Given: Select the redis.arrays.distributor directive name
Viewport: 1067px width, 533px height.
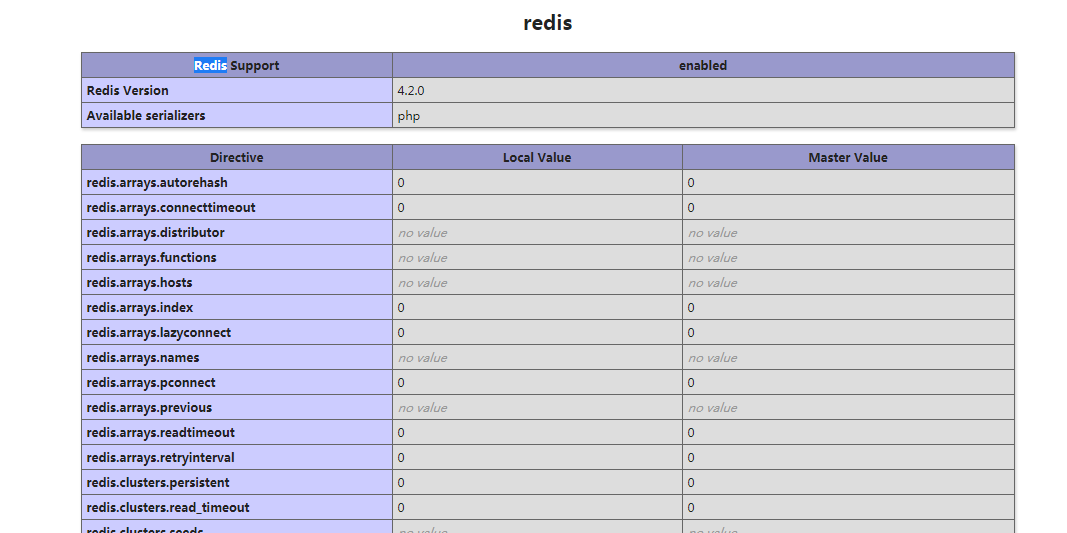Looking at the screenshot, I should tap(155, 233).
